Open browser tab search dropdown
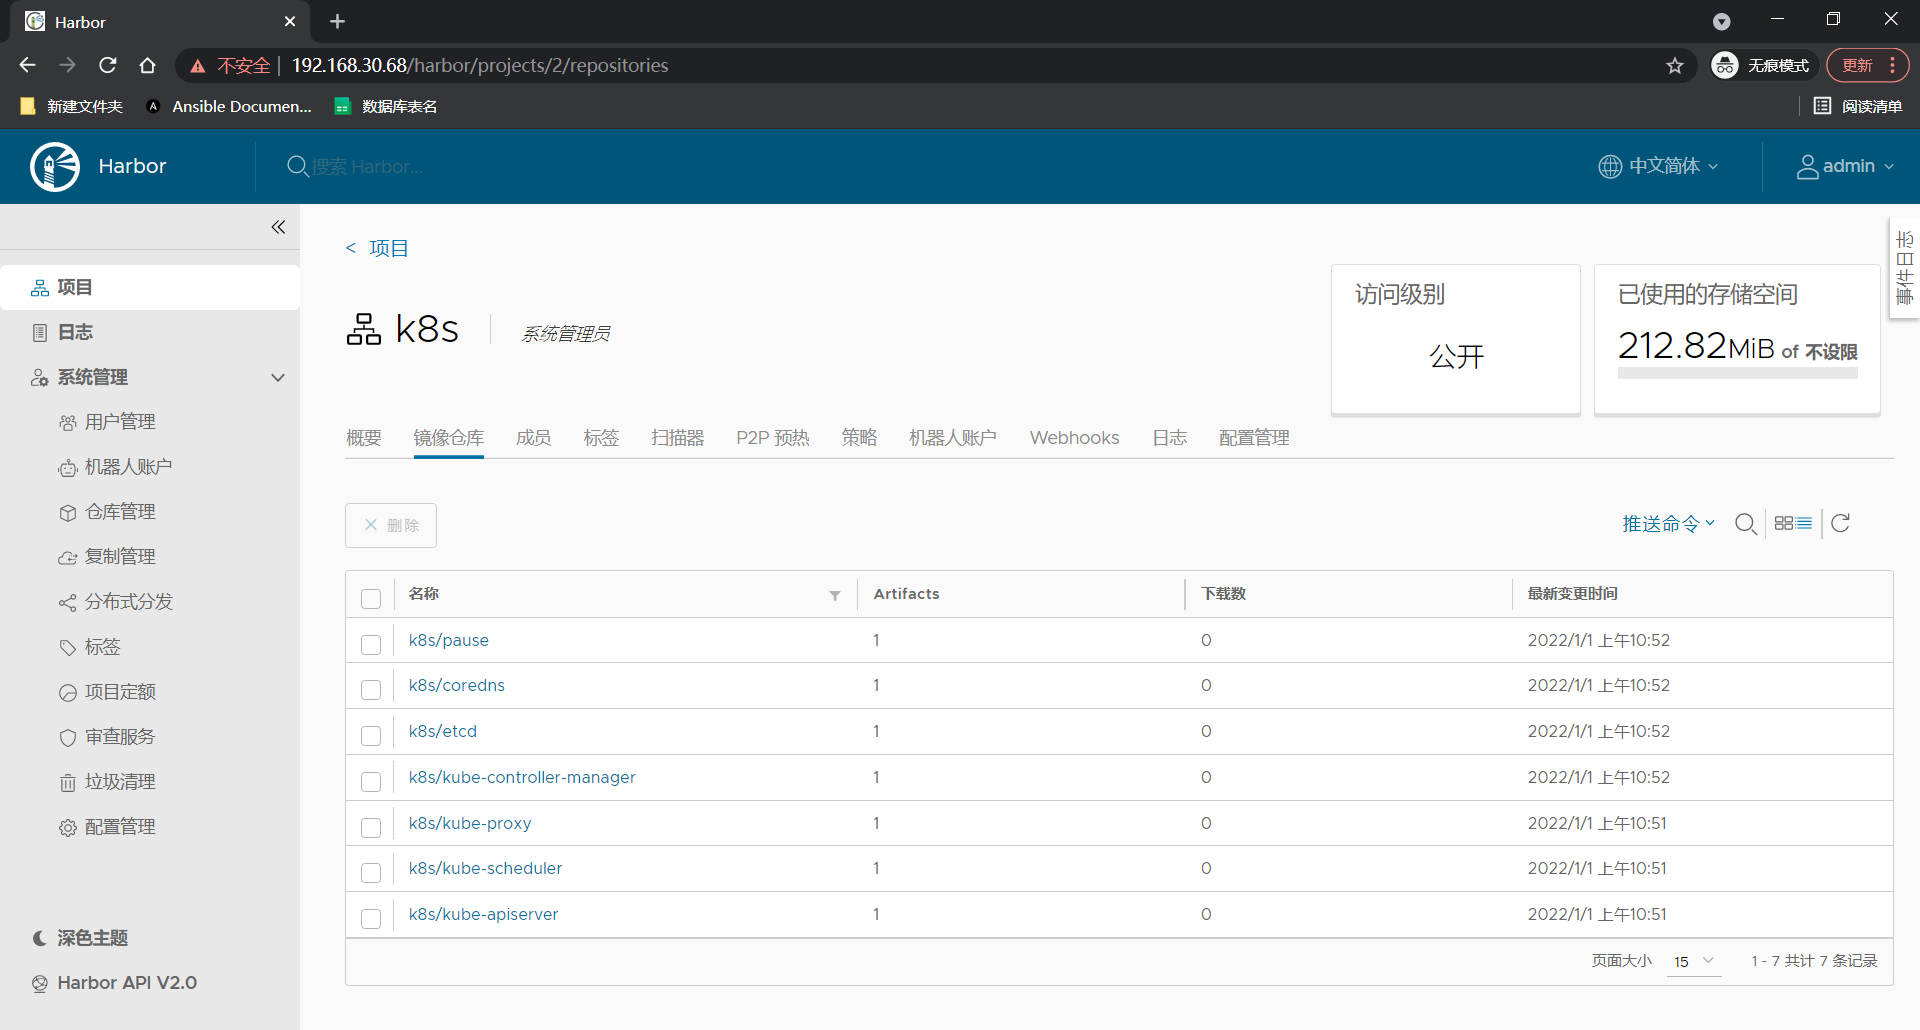 click(1722, 21)
